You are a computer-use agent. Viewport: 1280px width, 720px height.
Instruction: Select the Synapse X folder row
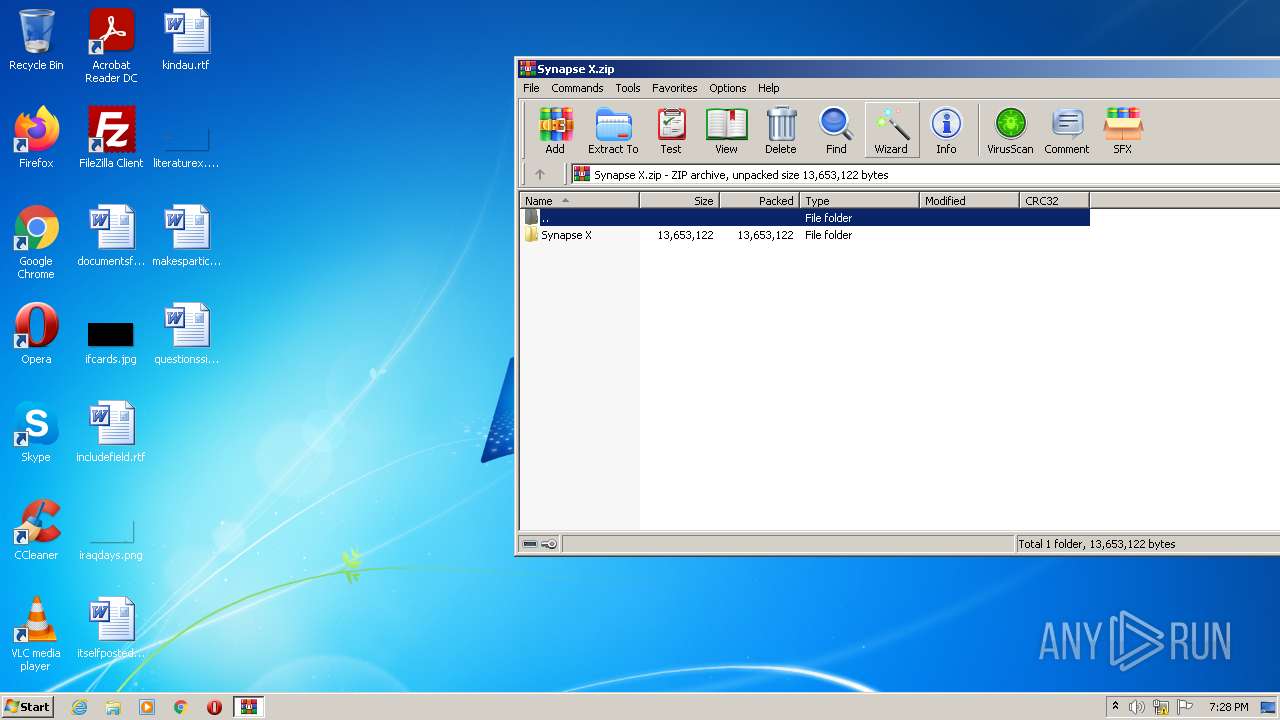[805, 235]
